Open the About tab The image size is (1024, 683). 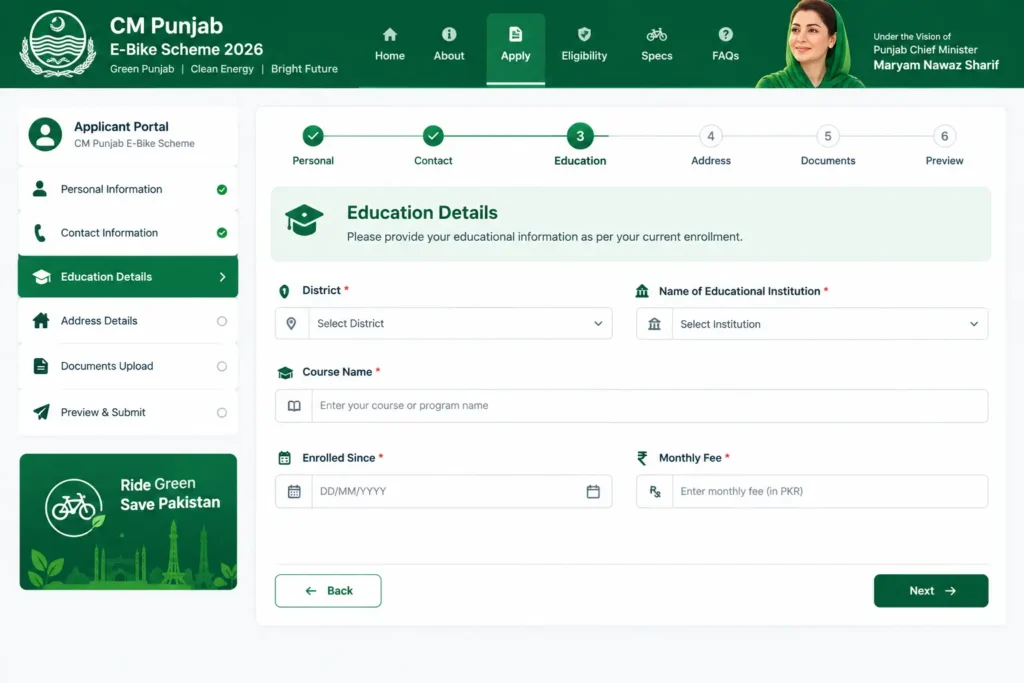click(x=449, y=44)
